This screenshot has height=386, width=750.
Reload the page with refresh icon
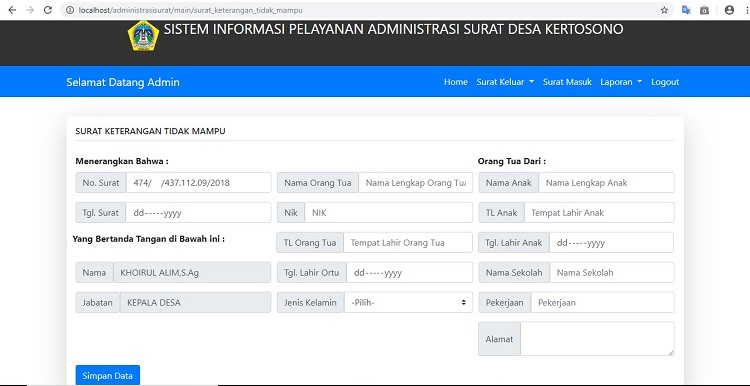(x=48, y=10)
